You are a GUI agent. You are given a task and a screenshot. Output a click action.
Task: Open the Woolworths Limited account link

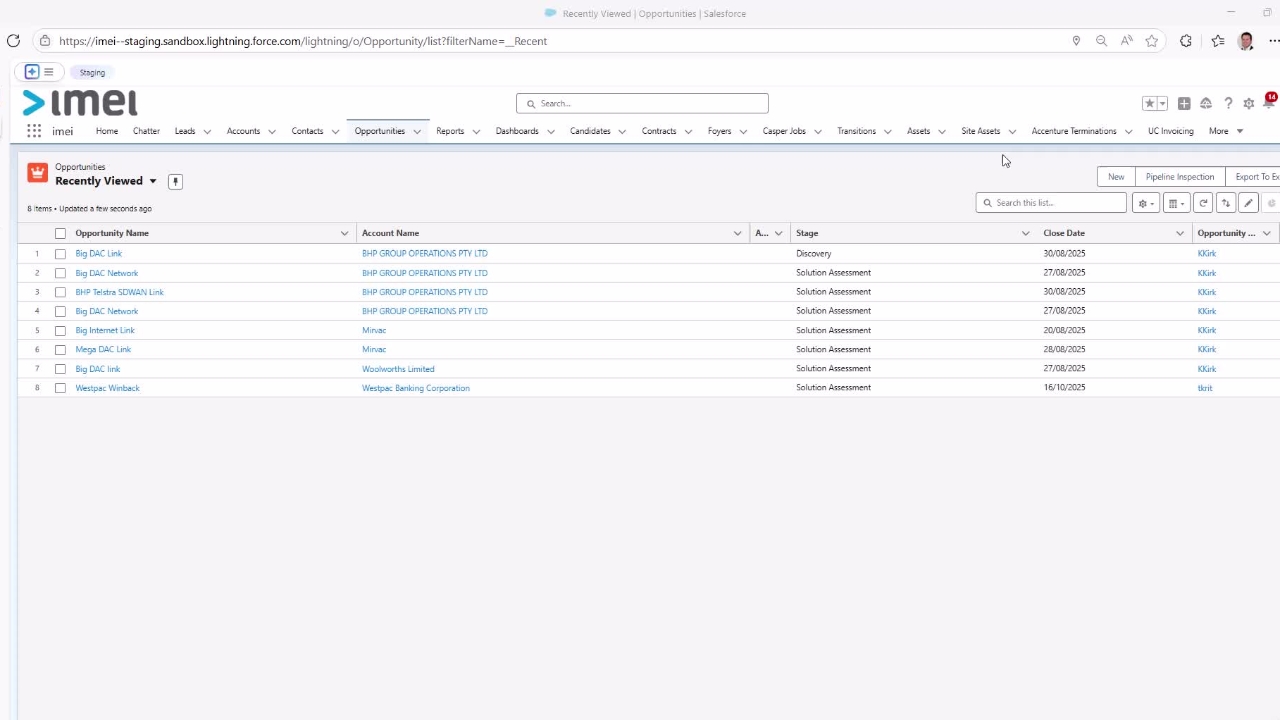(x=398, y=369)
